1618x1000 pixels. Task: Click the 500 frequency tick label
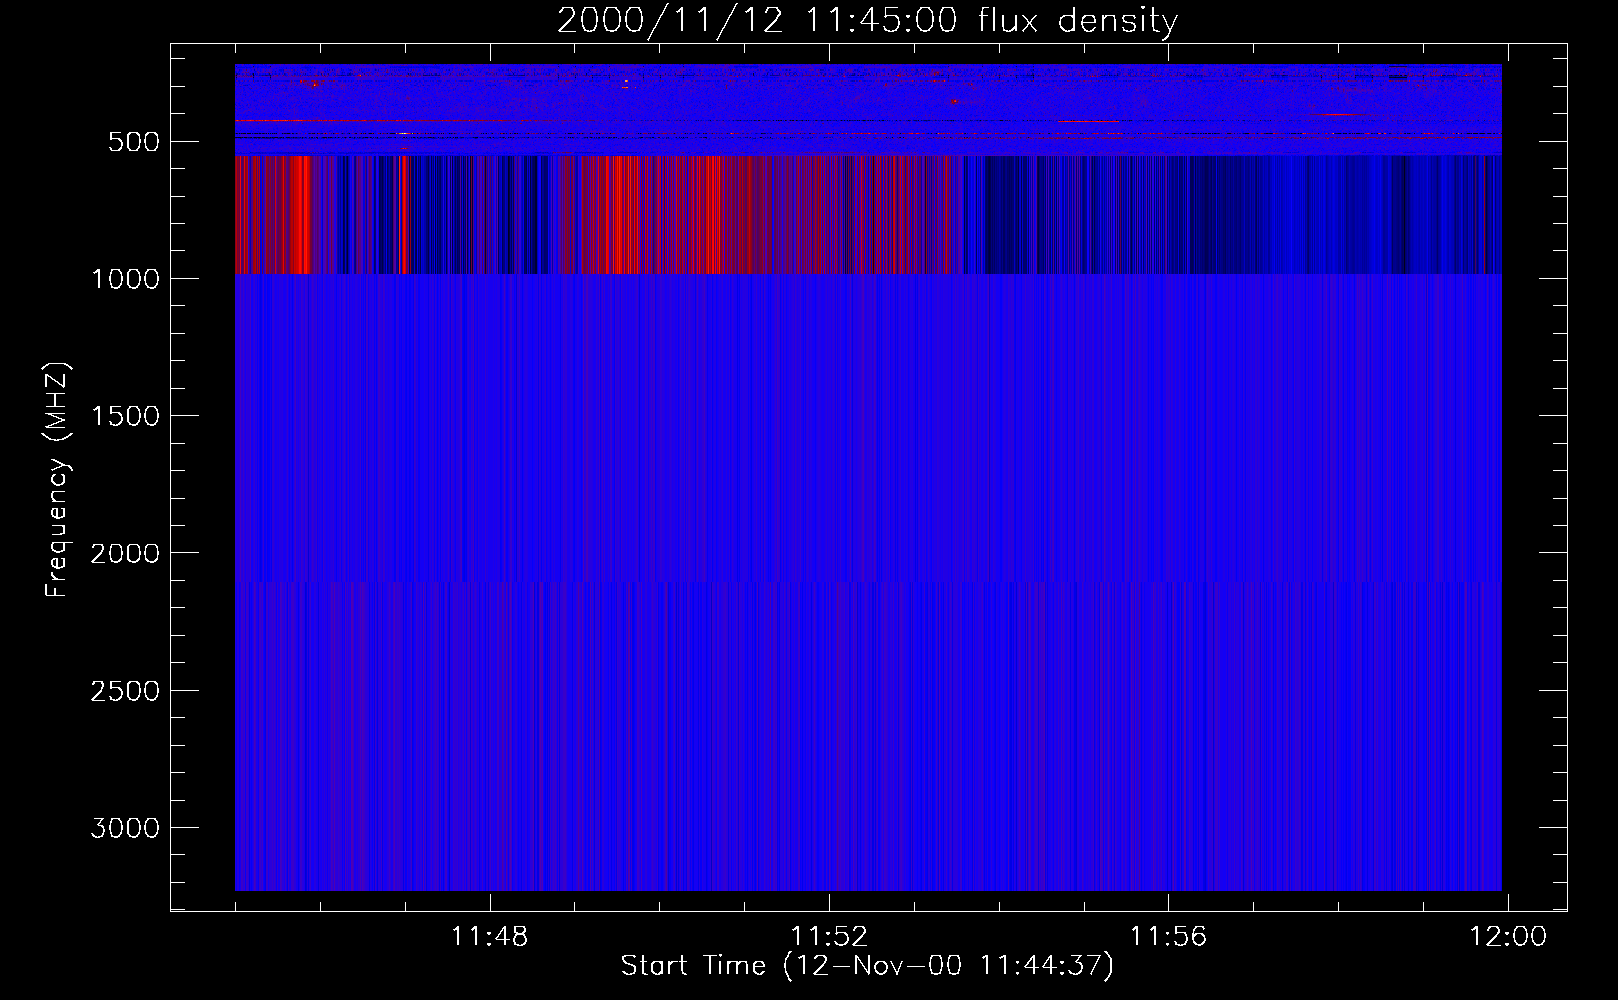click(x=134, y=142)
